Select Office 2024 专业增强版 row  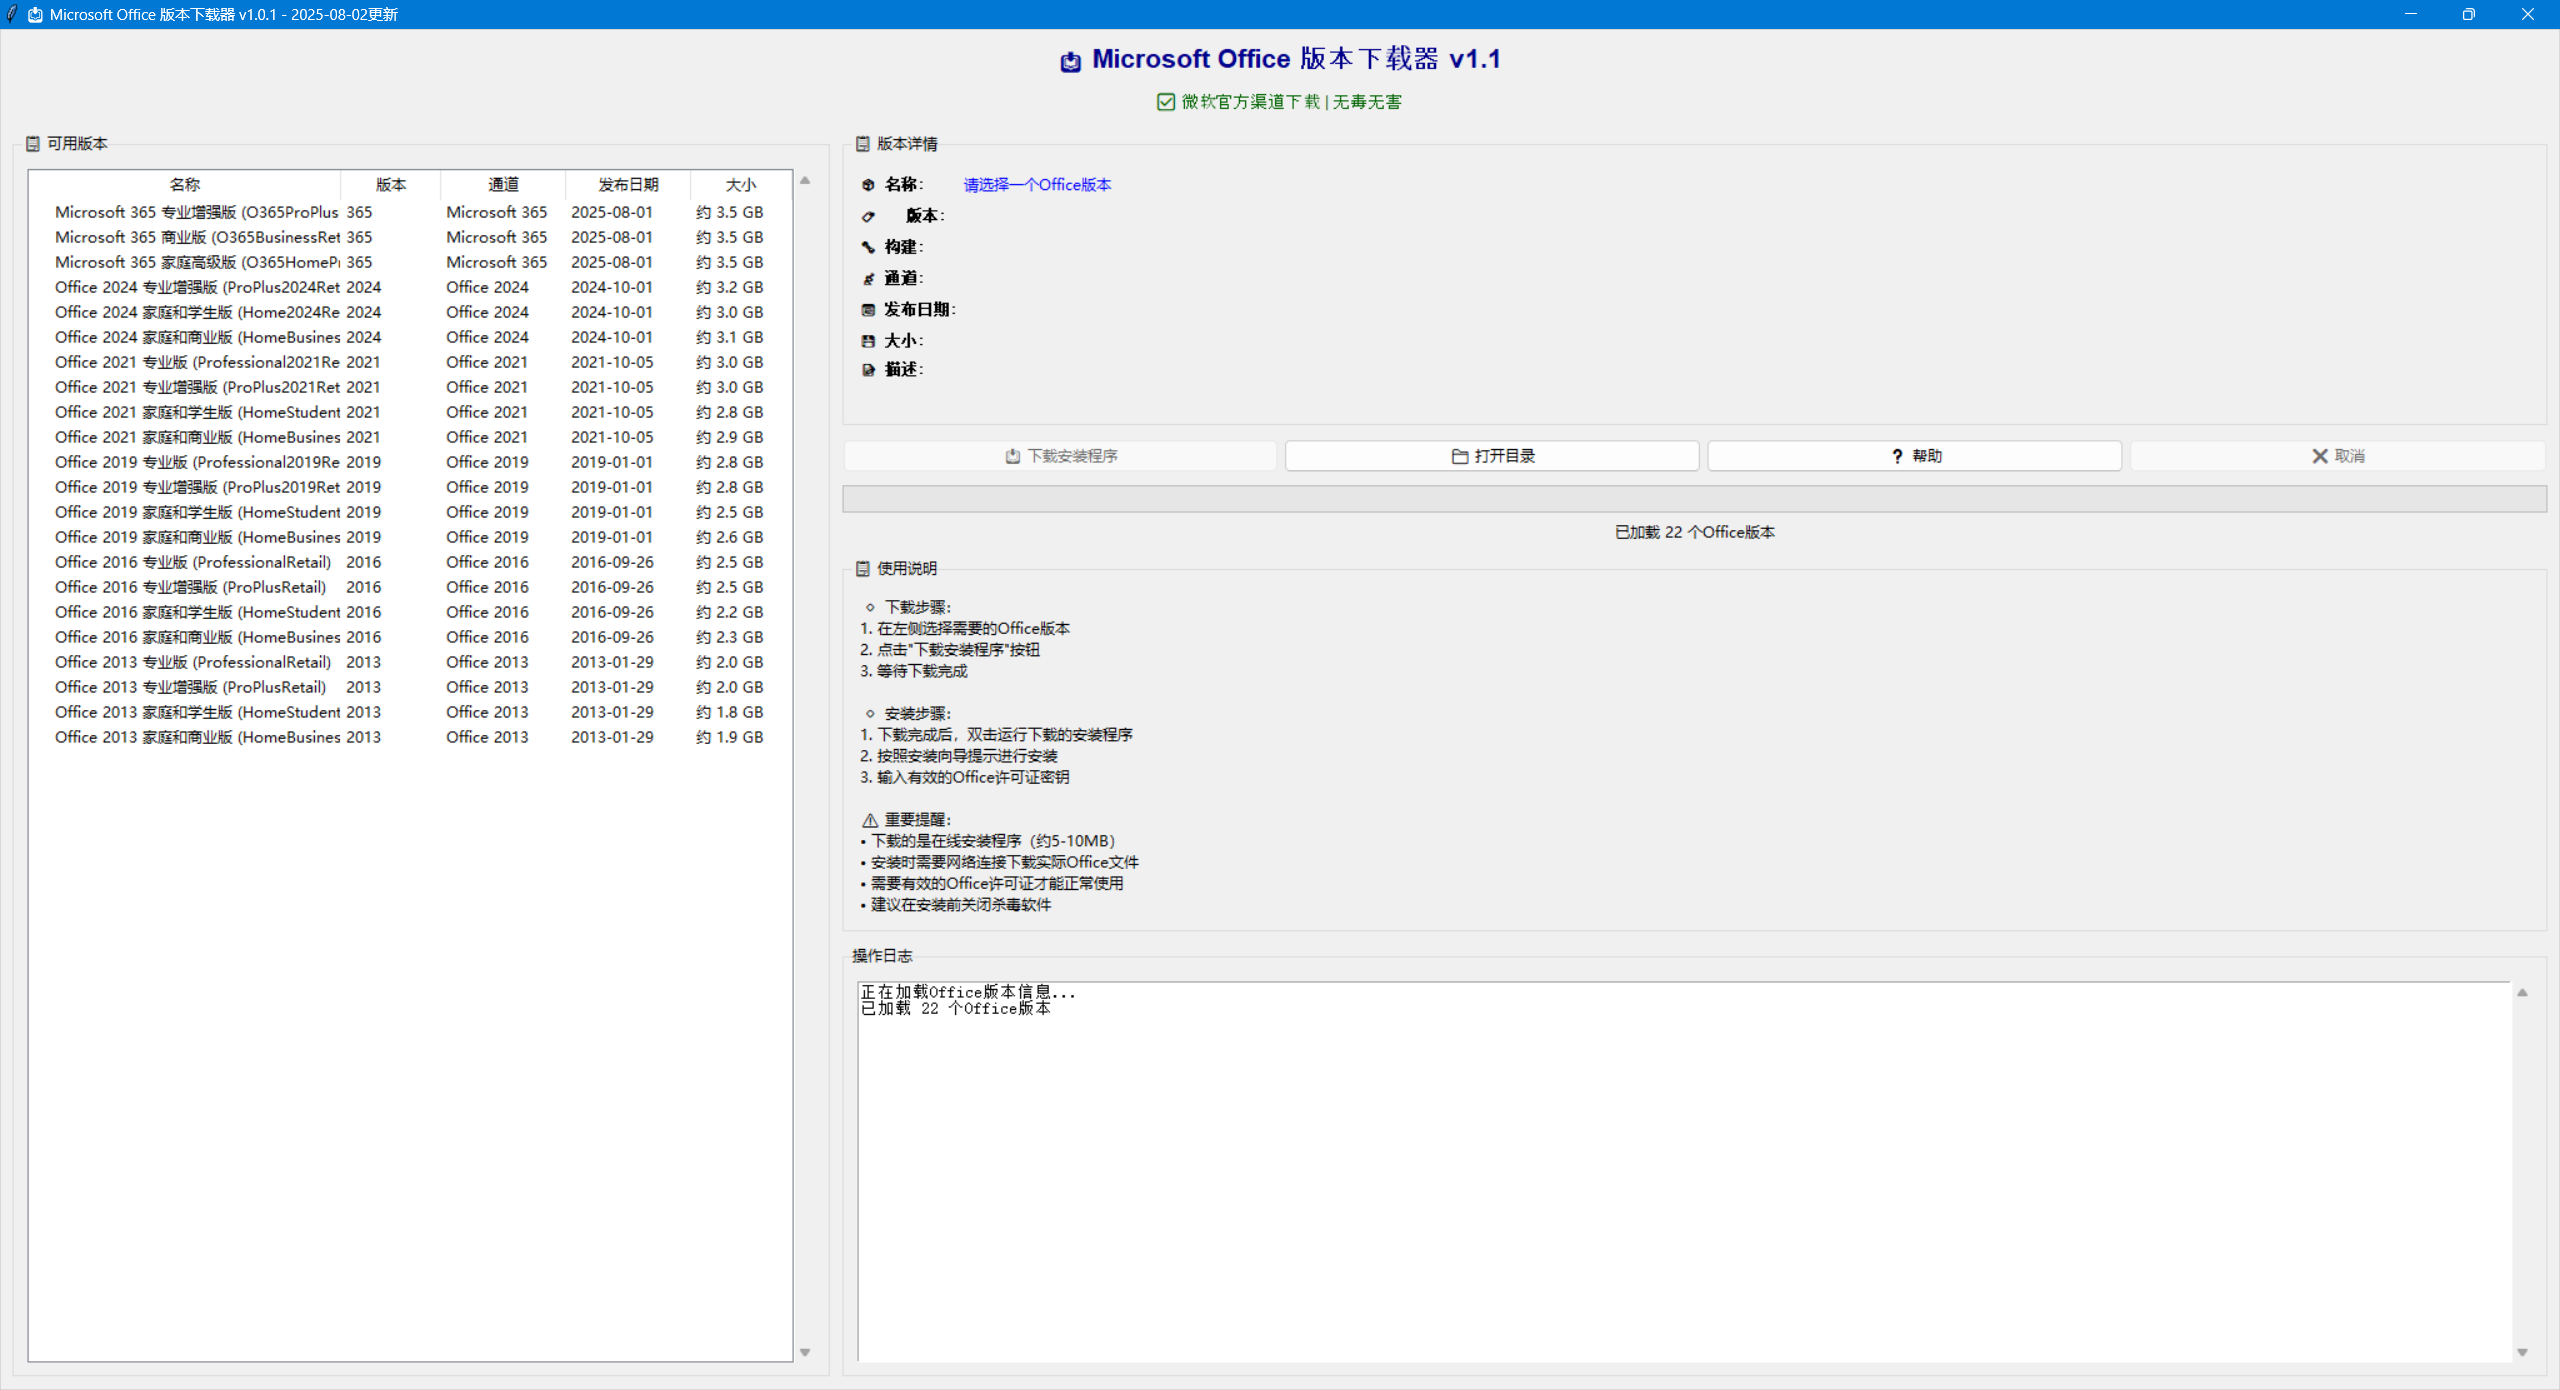pyautogui.click(x=410, y=287)
